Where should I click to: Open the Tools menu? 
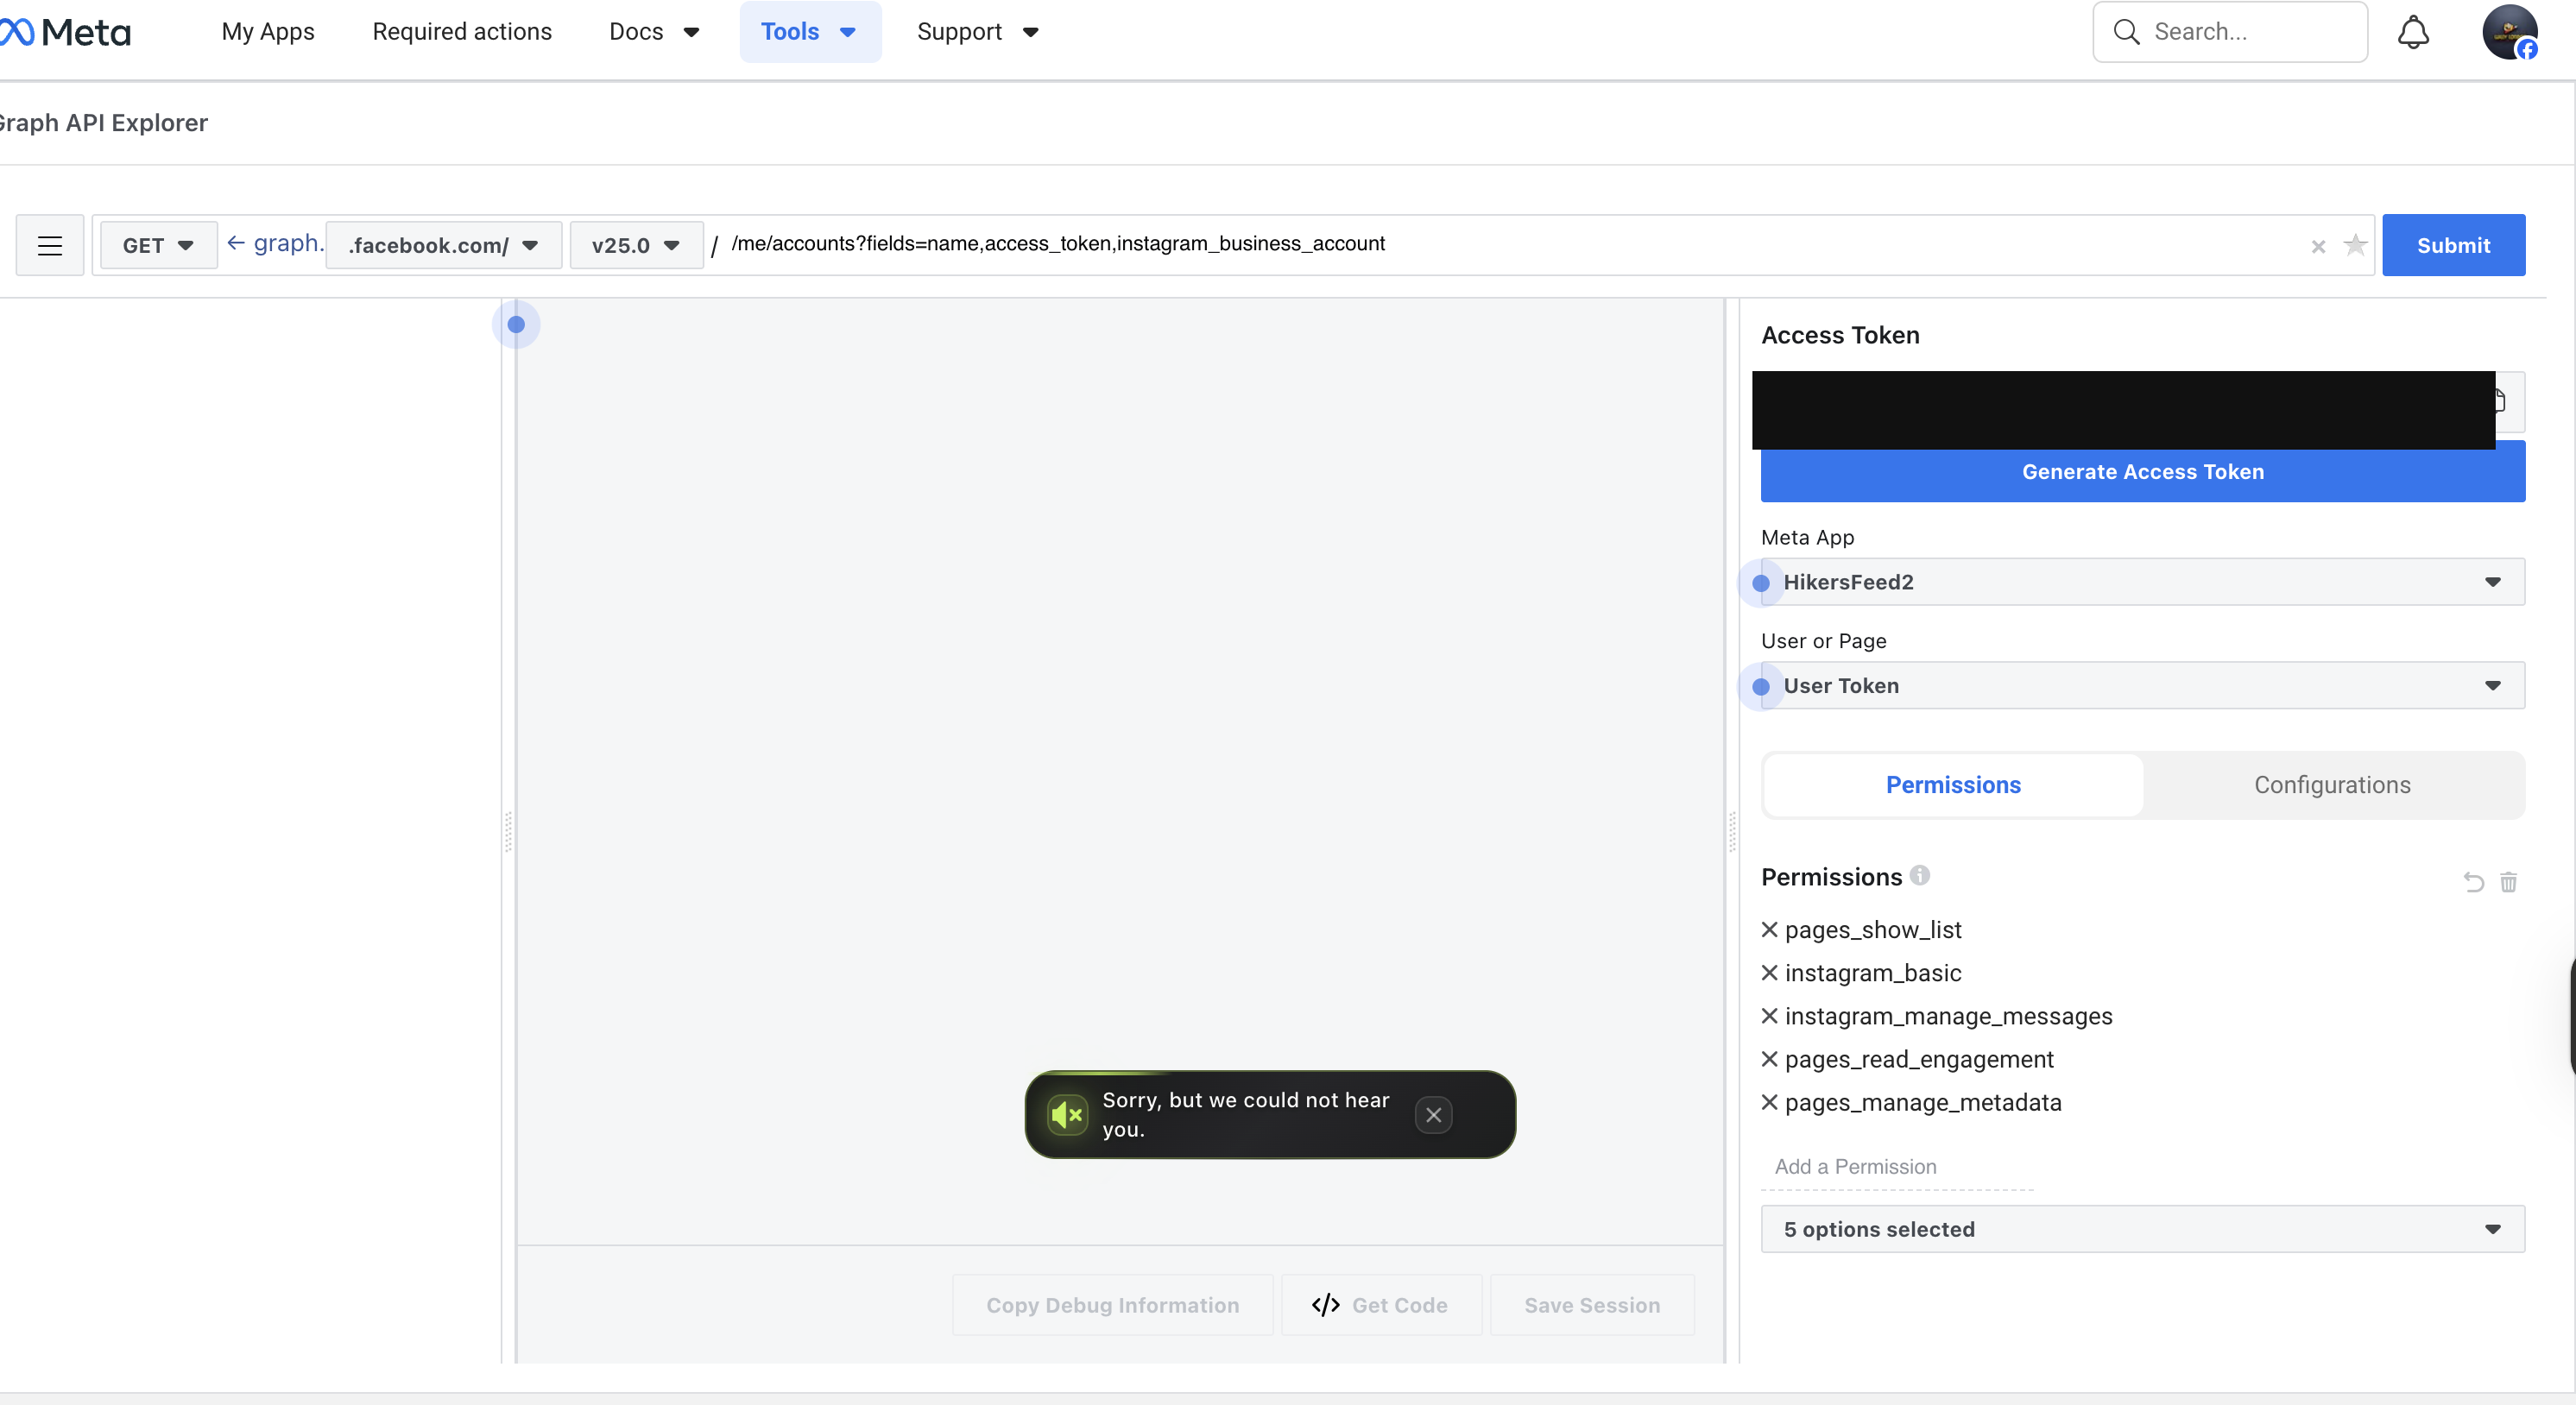pos(810,31)
